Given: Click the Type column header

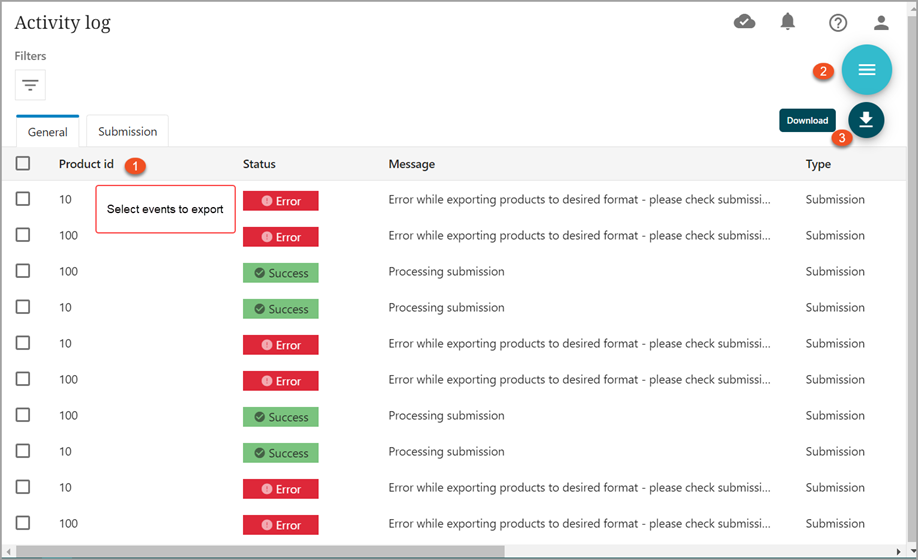Looking at the screenshot, I should click(818, 164).
